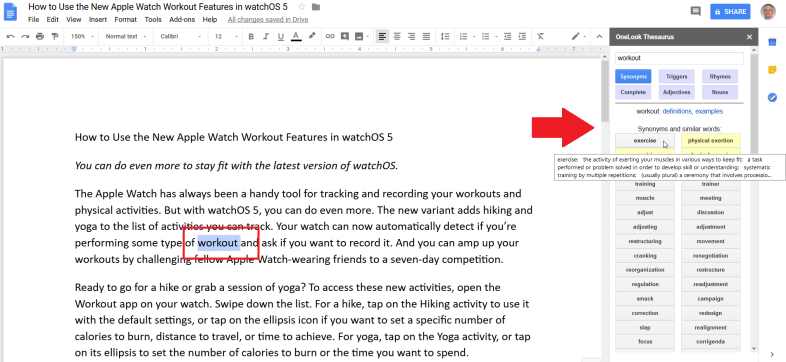
Task: Open Google Calendar side panel icon
Action: (x=772, y=42)
